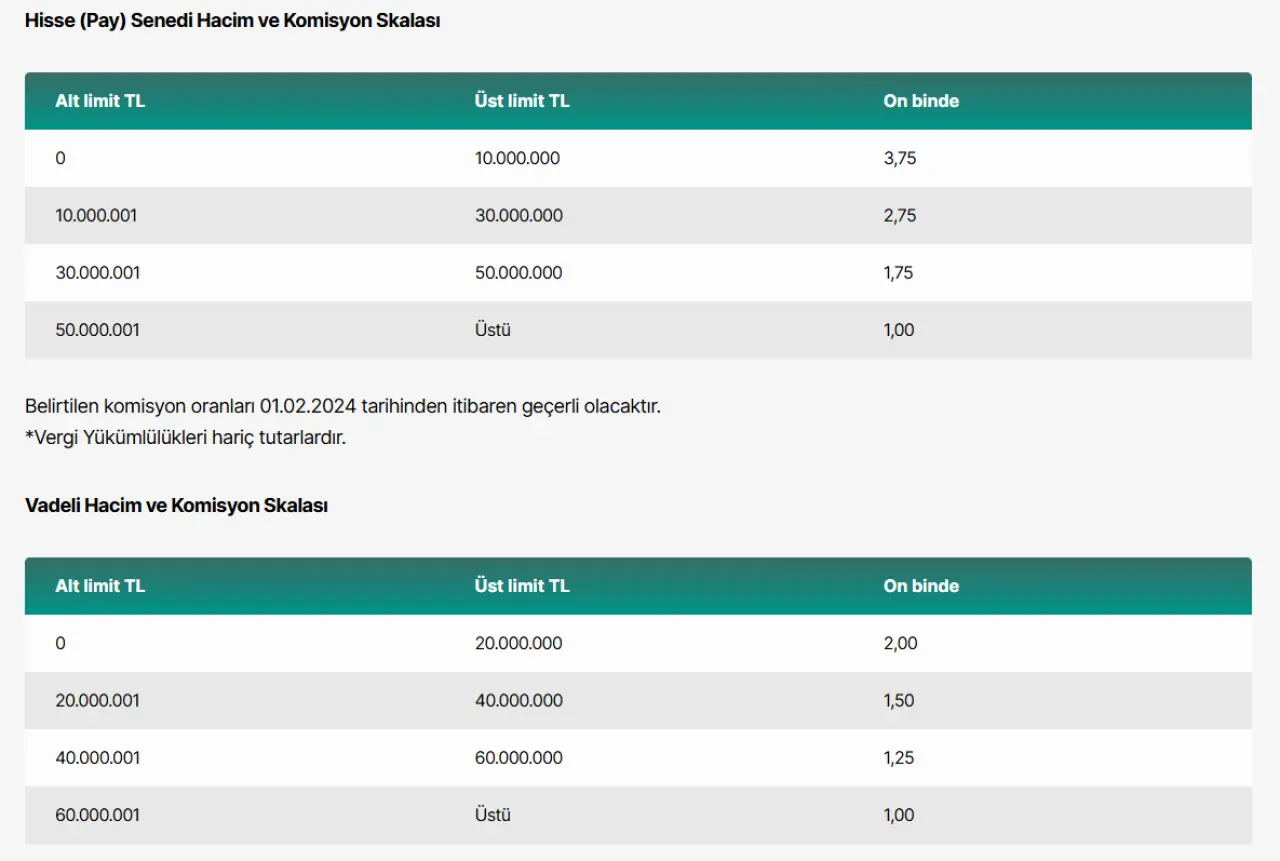This screenshot has width=1280, height=861.
Task: Click the 1,75 commission rate value
Action: [899, 273]
